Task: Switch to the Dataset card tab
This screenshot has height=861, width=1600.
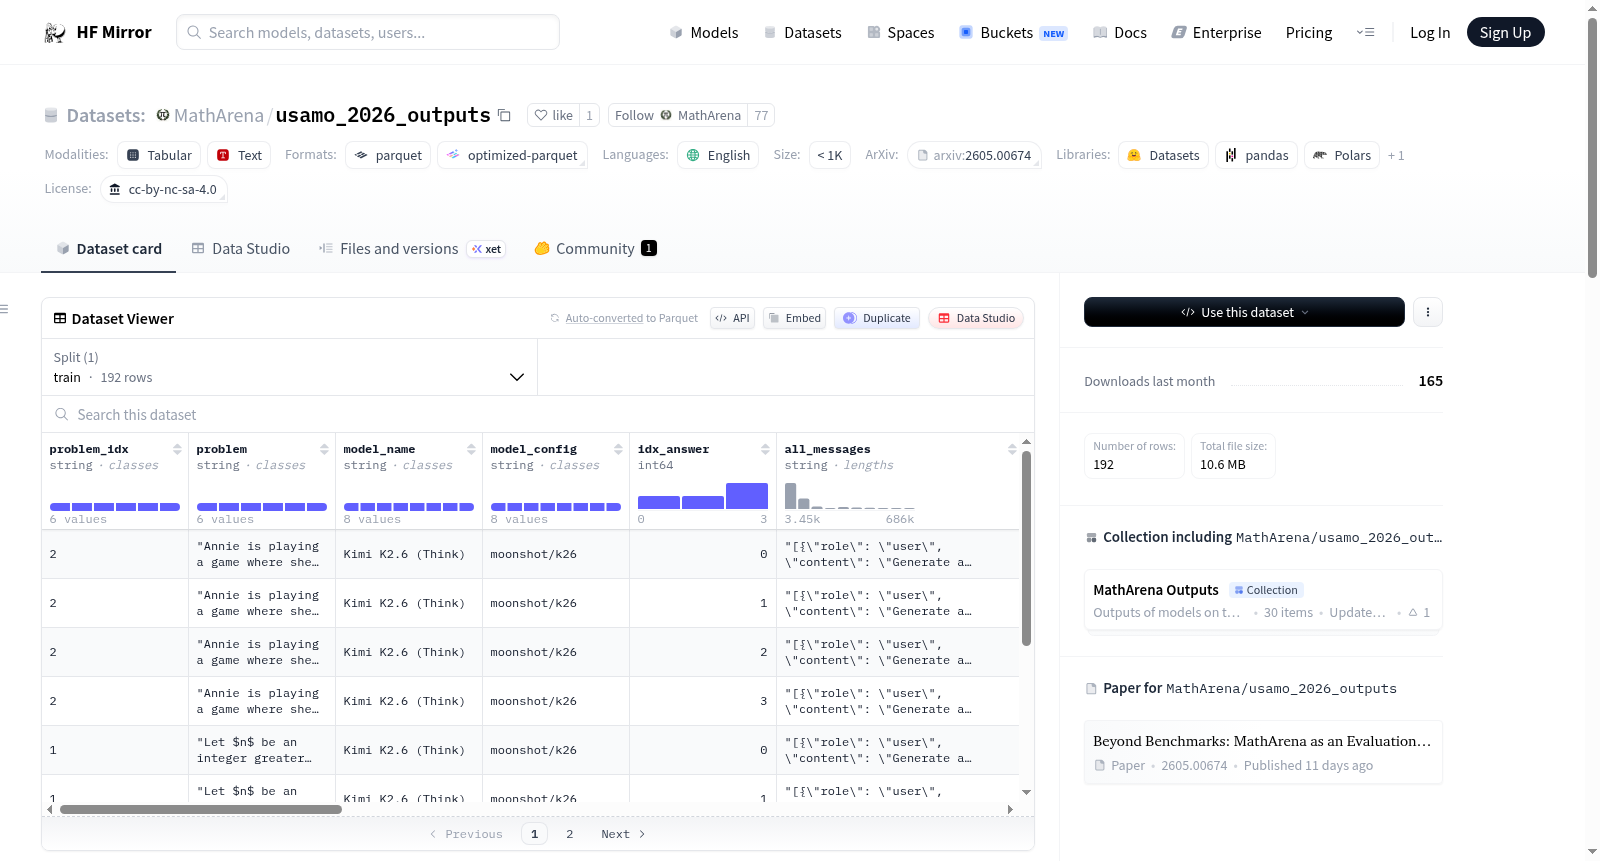Action: [108, 249]
